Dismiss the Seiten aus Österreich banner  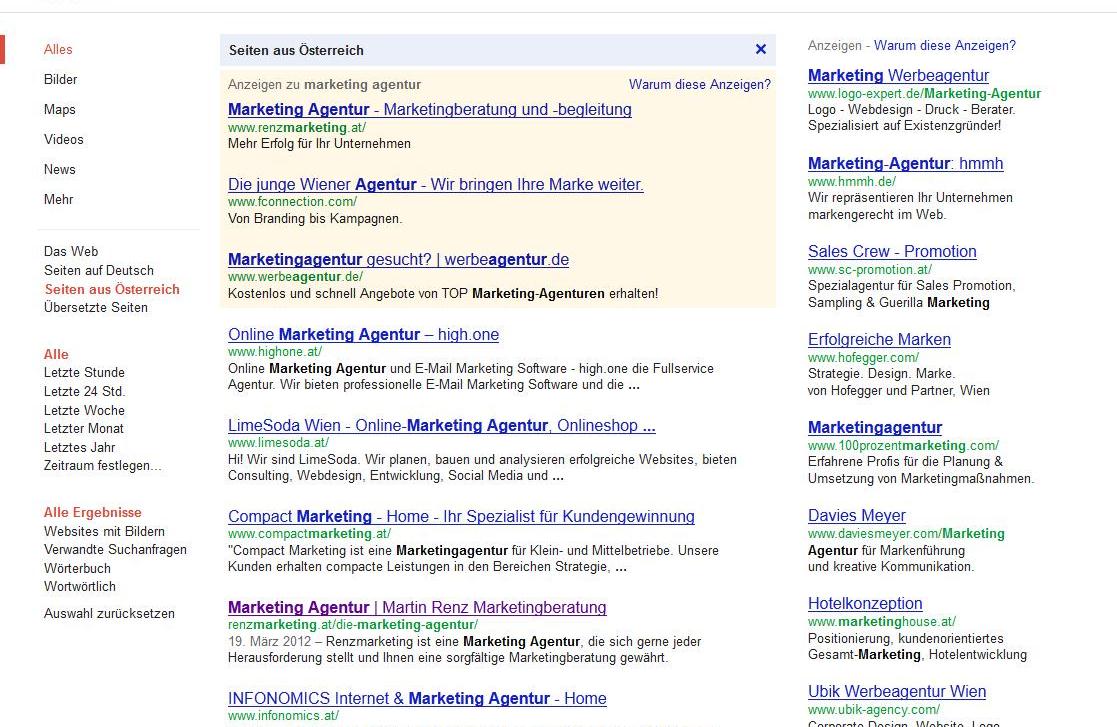coord(761,49)
